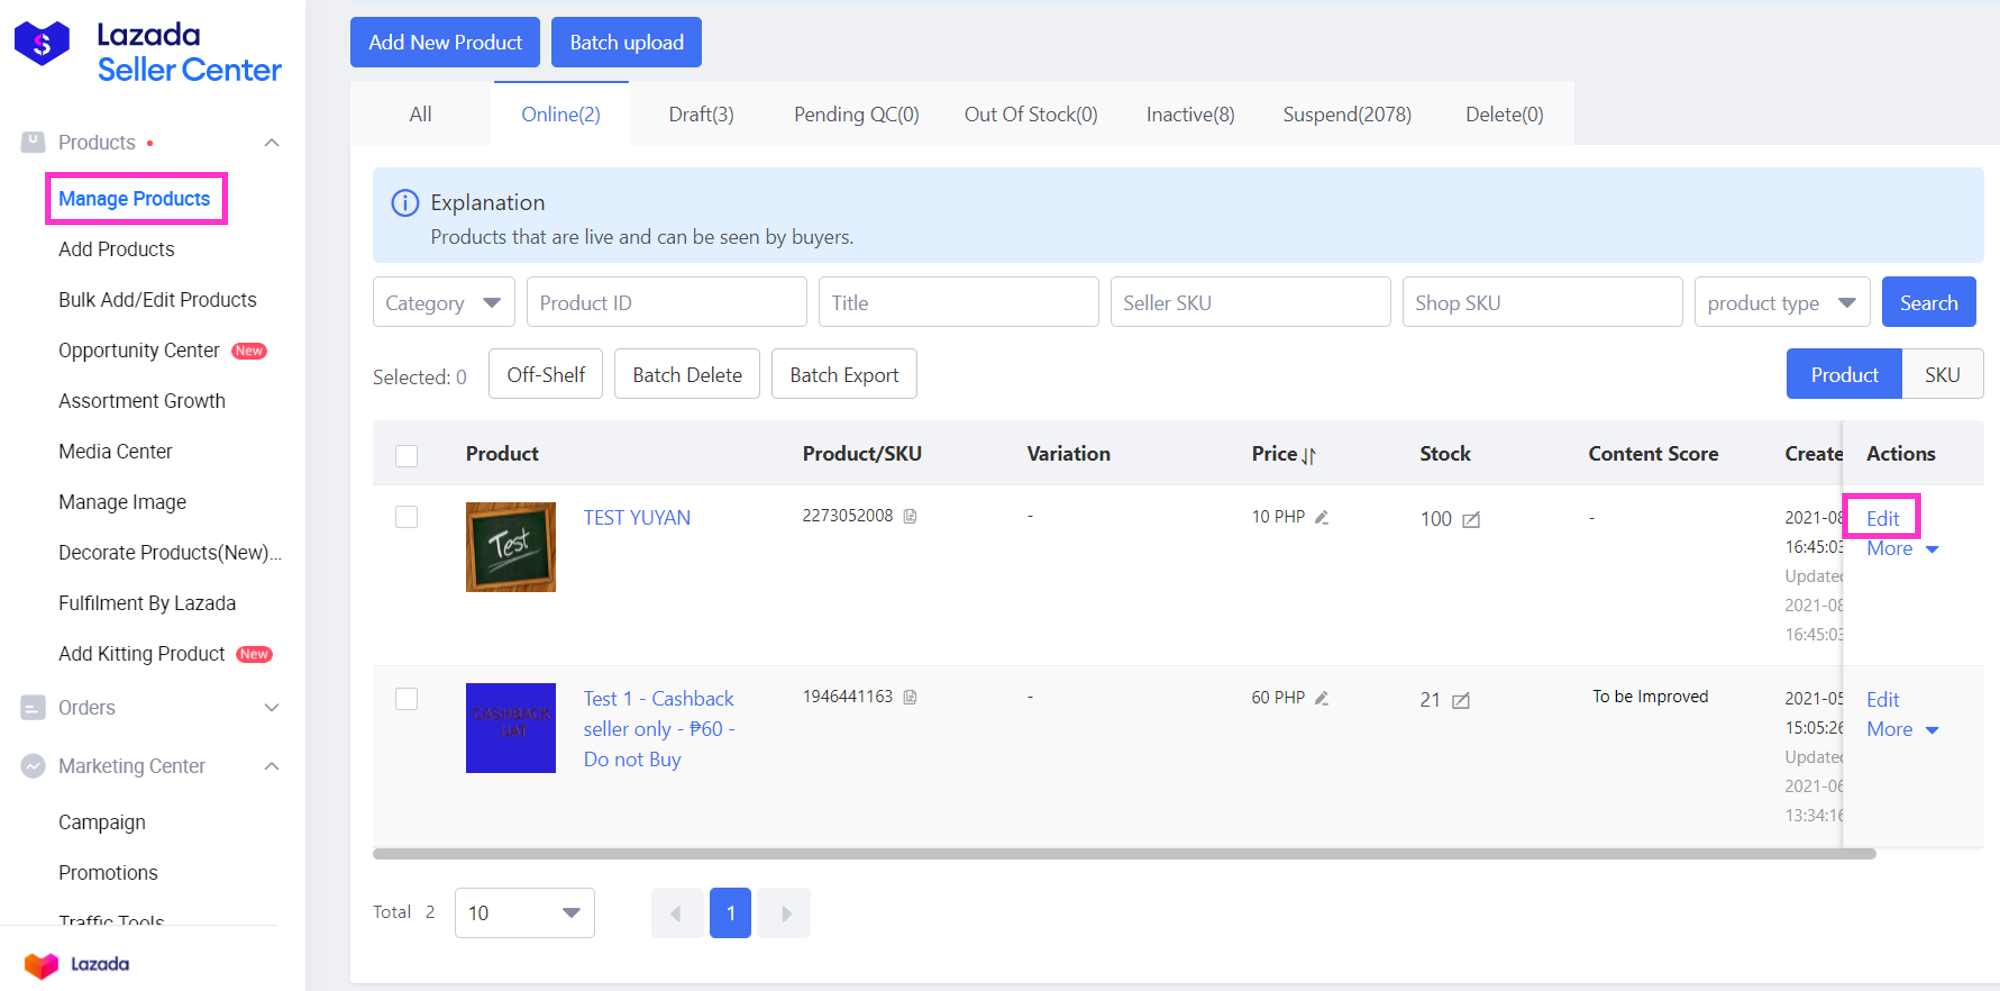
Task: Edit stock 100 with the edit icon
Action: click(1471, 519)
